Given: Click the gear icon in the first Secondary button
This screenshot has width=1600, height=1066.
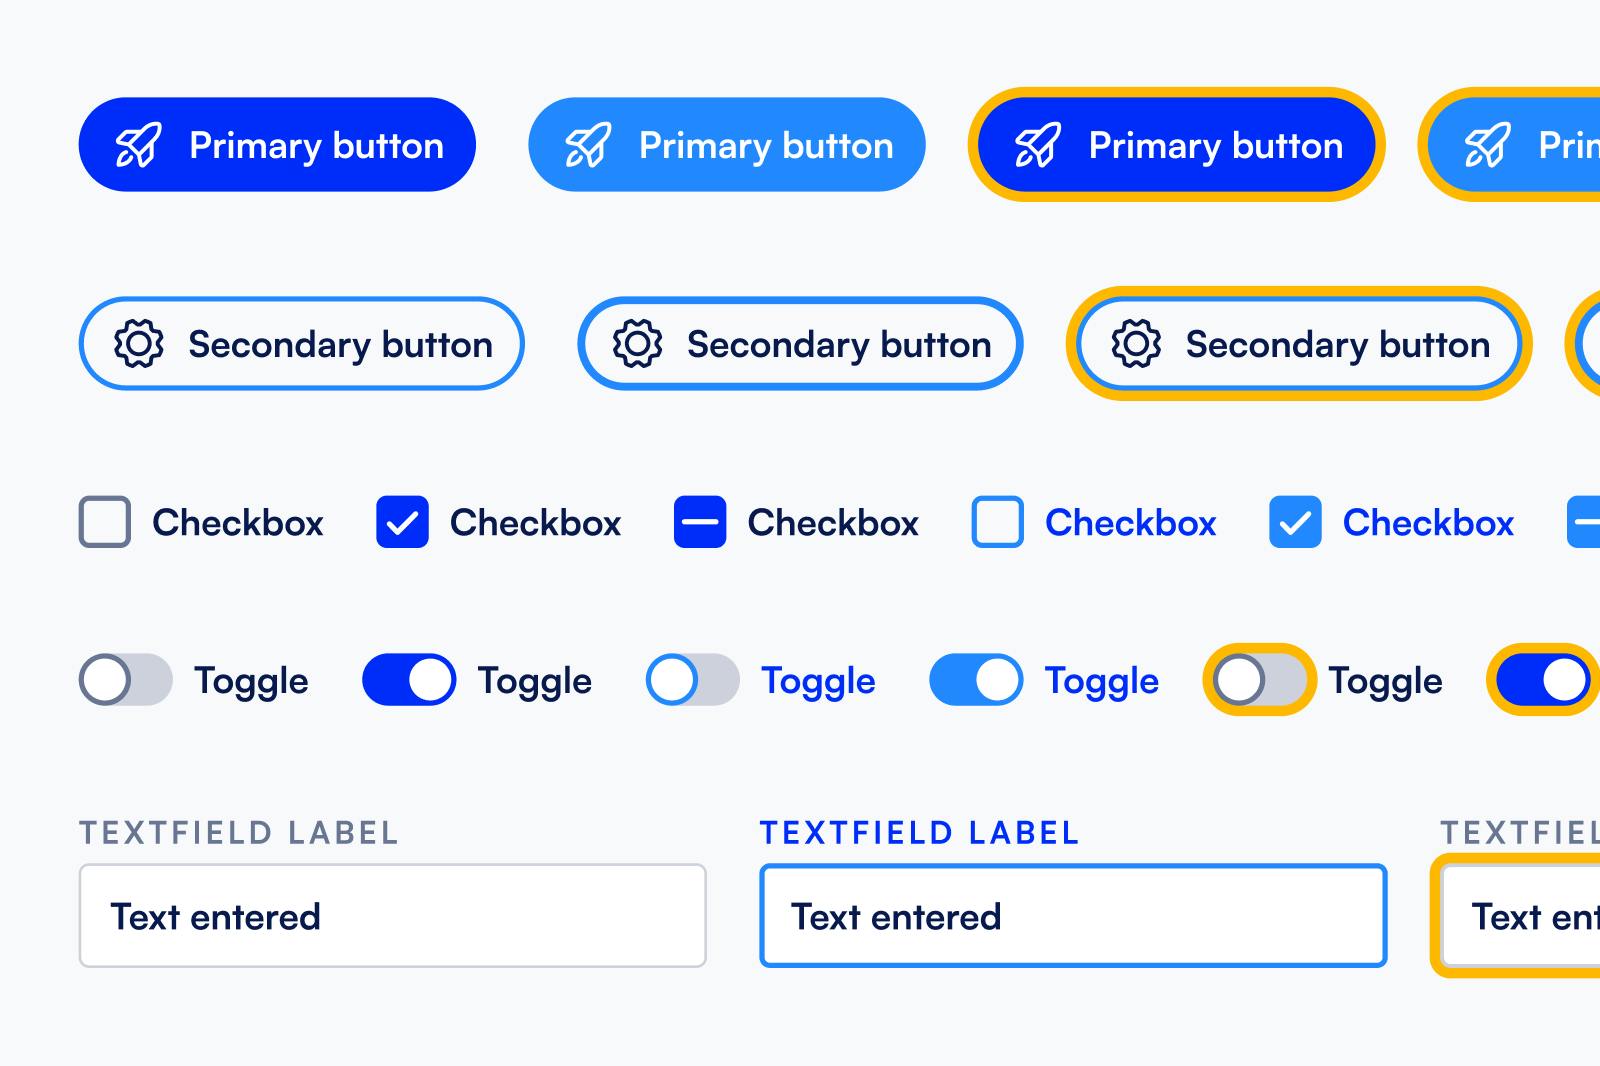Looking at the screenshot, I should pos(137,344).
